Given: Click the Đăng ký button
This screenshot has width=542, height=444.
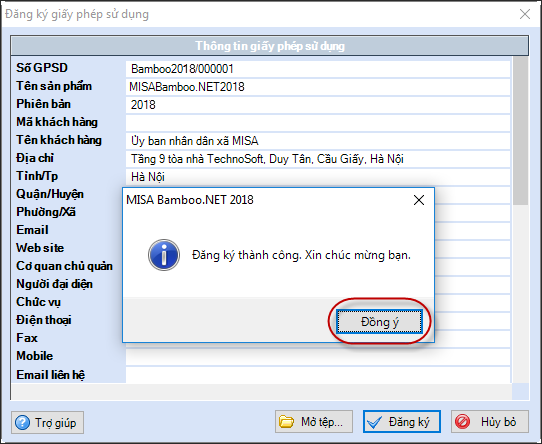Looking at the screenshot, I should [x=402, y=422].
